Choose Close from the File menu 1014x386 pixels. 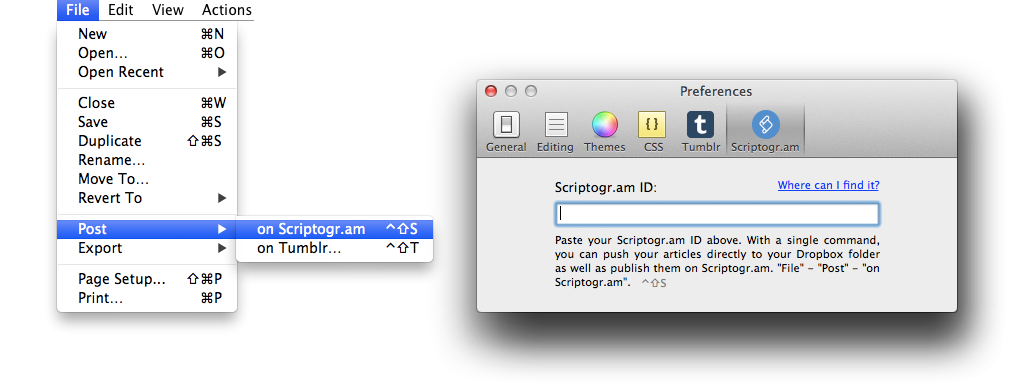click(x=147, y=103)
